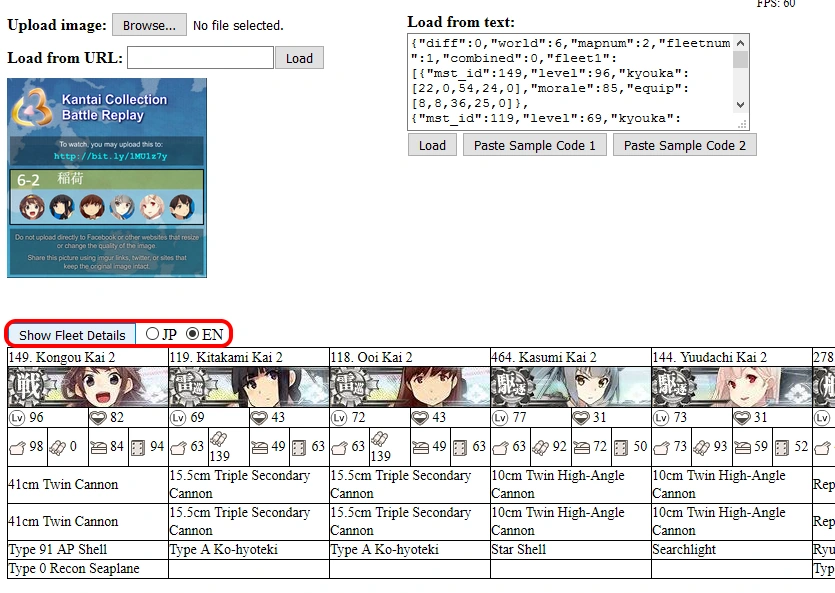Click the Lv icon for Kitakami

click(x=178, y=418)
